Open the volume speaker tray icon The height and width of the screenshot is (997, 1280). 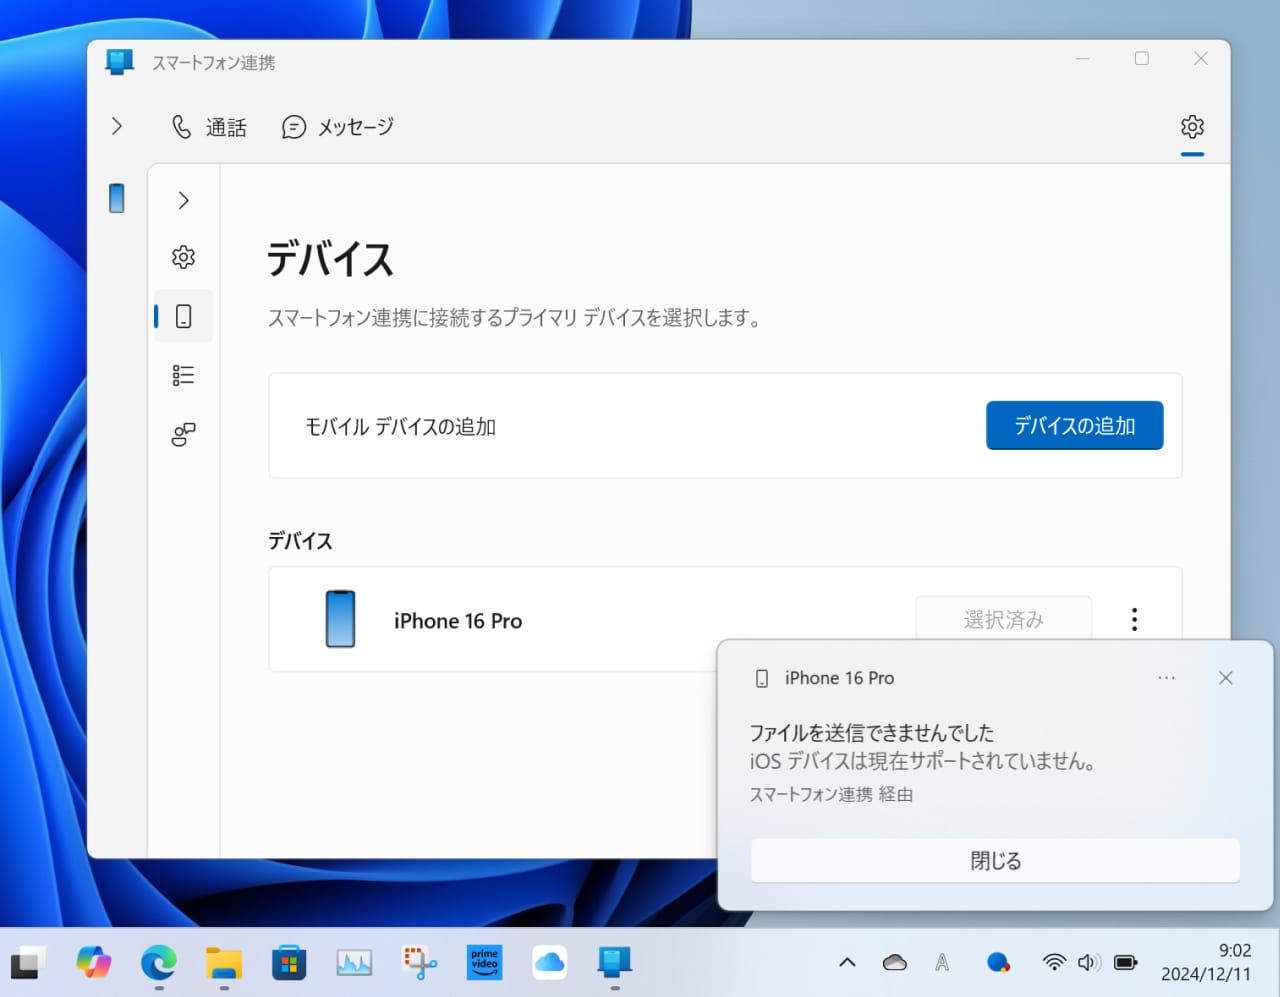[x=1089, y=962]
